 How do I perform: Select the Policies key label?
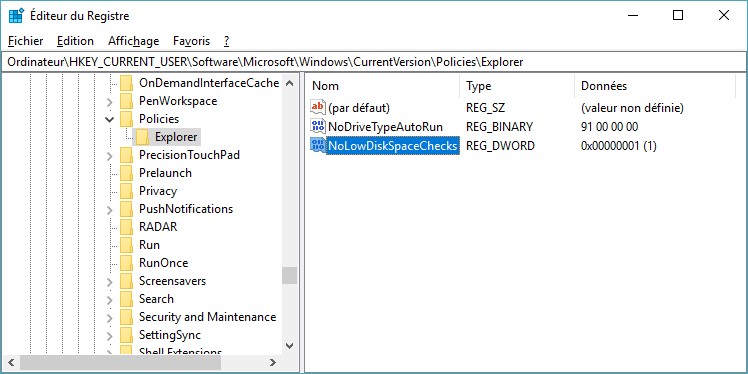click(x=159, y=119)
